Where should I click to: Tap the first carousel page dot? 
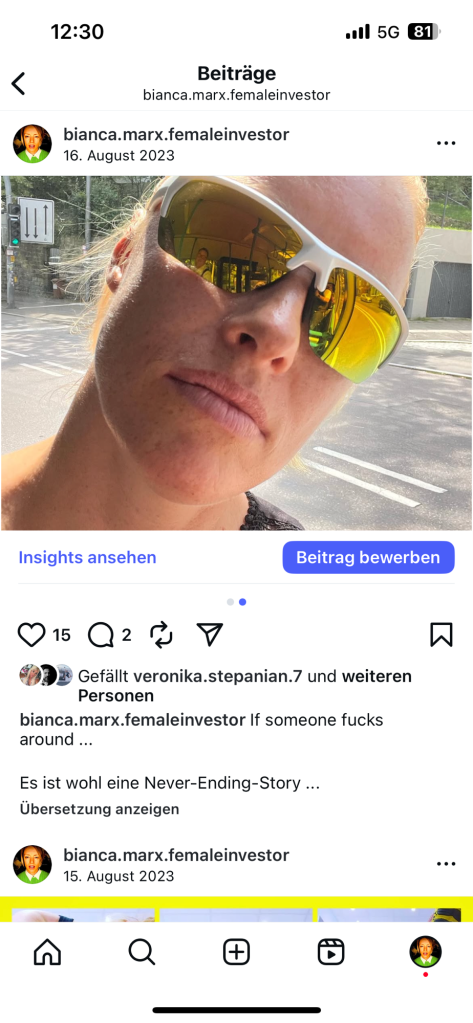[x=230, y=602]
